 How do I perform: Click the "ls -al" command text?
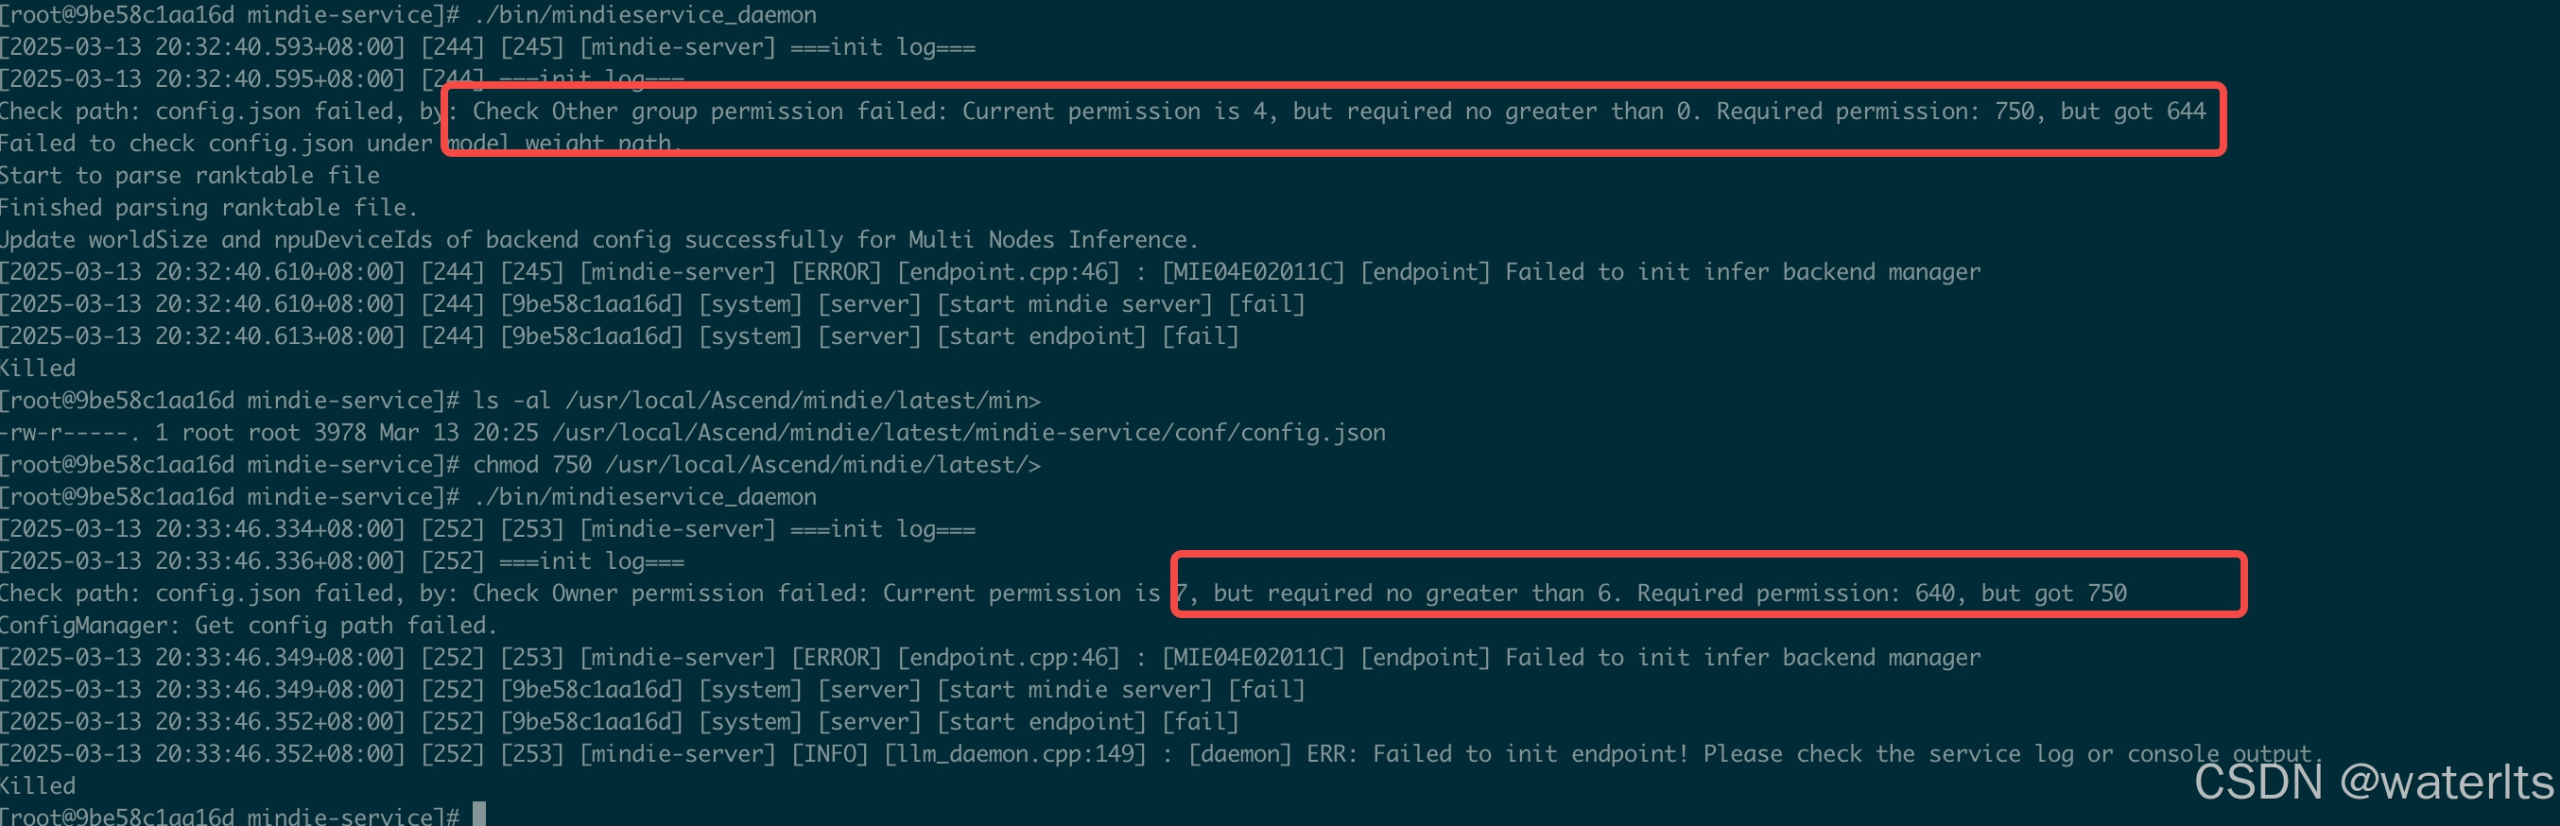click(511, 401)
